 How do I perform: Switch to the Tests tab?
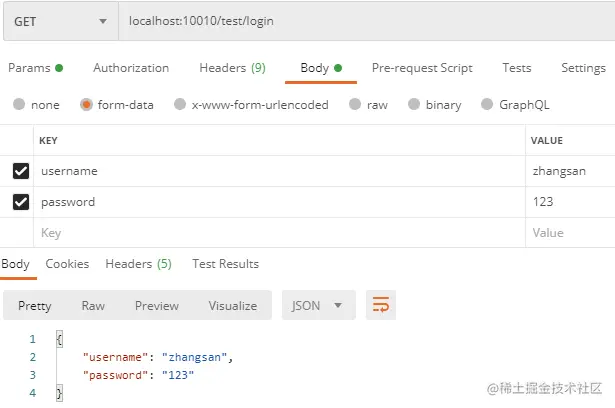517,68
